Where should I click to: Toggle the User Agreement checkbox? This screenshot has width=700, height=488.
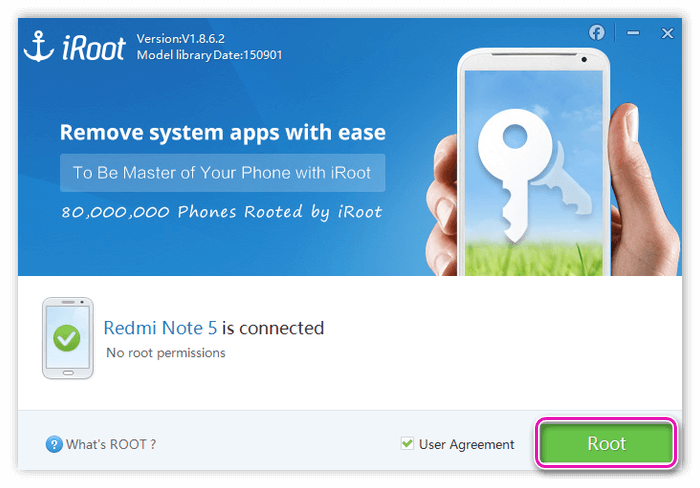click(x=407, y=443)
